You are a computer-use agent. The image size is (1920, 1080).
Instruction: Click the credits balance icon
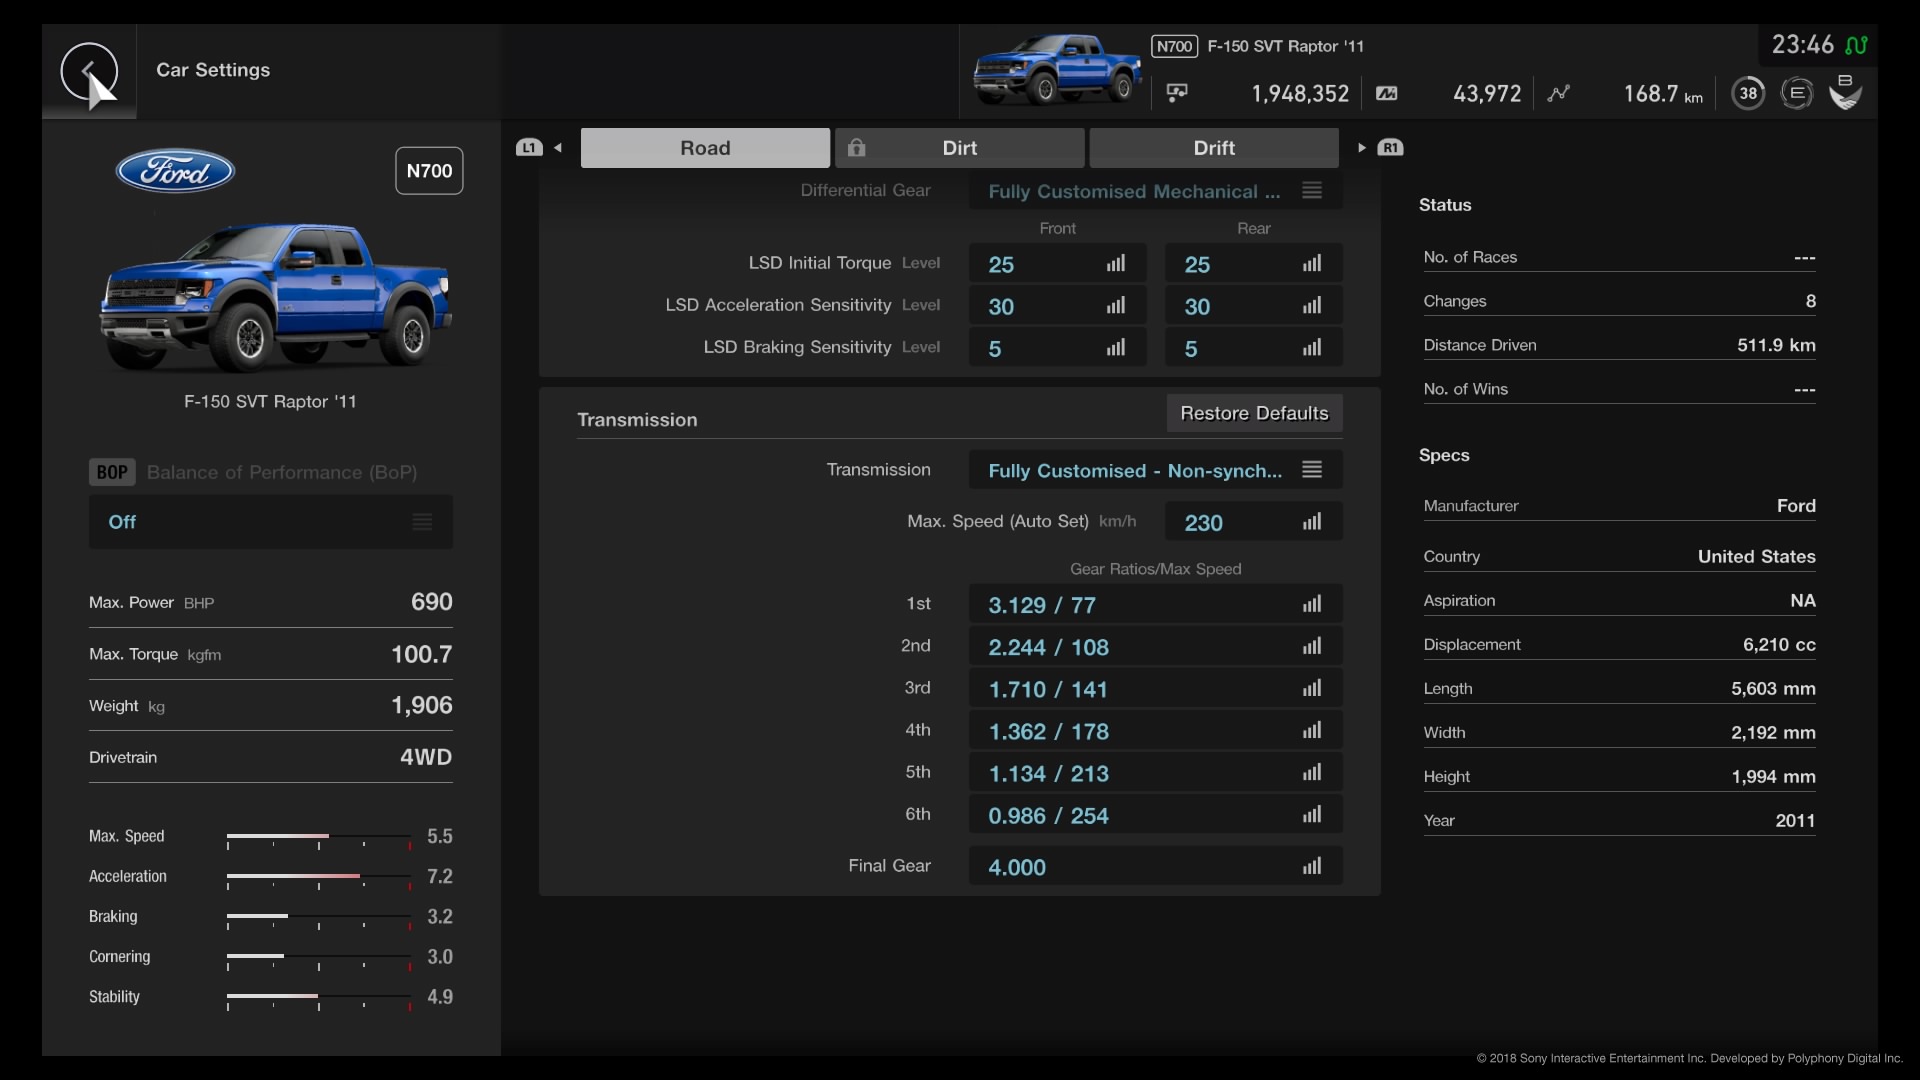click(x=1177, y=93)
